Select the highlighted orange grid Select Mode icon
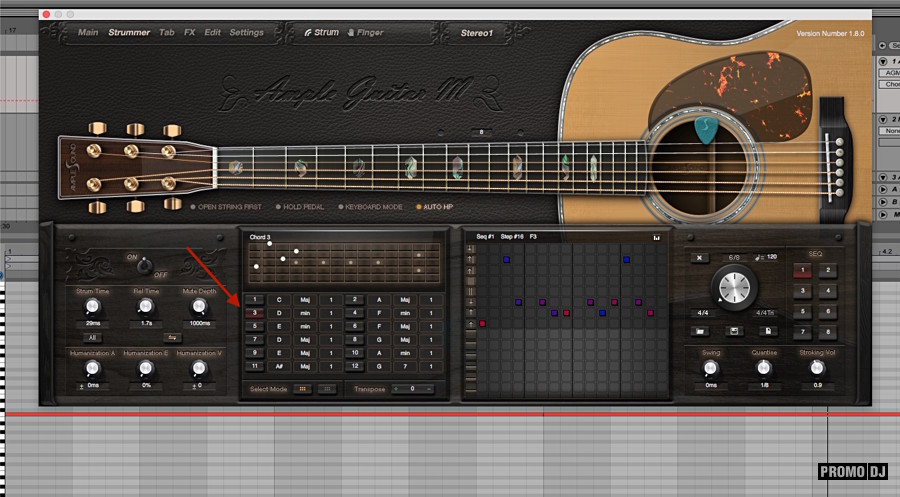 click(x=303, y=388)
